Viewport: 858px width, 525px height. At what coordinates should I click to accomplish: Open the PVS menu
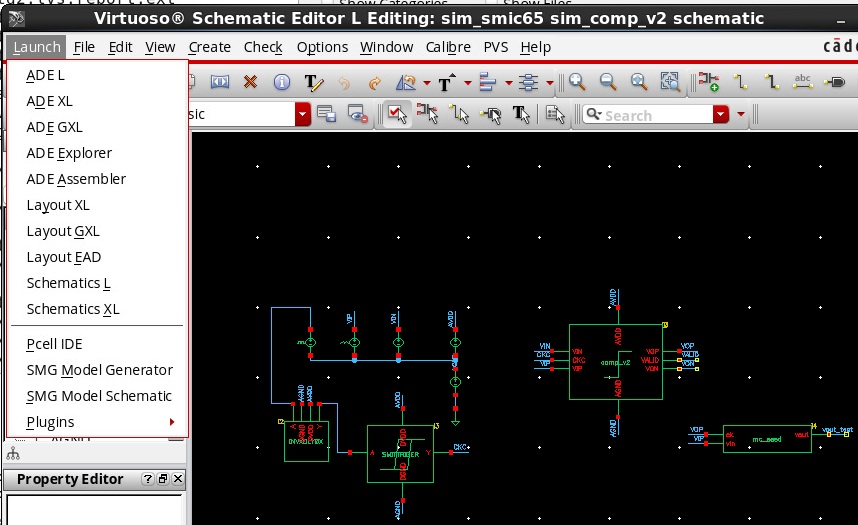(496, 47)
